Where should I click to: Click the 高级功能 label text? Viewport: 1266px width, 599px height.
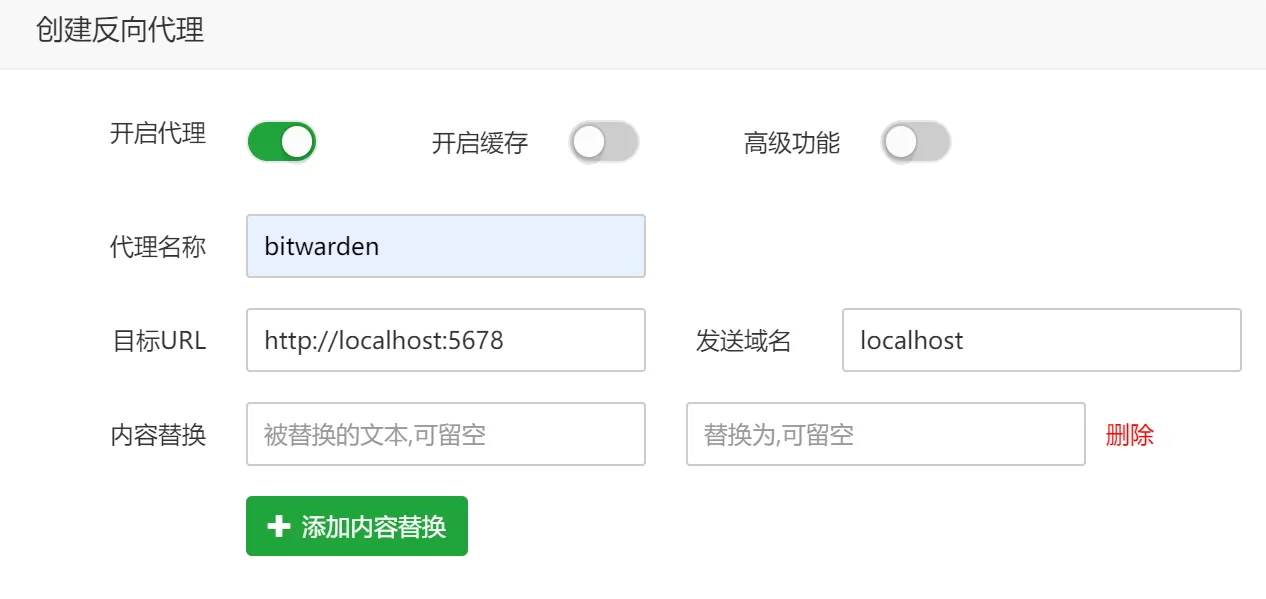pos(792,143)
